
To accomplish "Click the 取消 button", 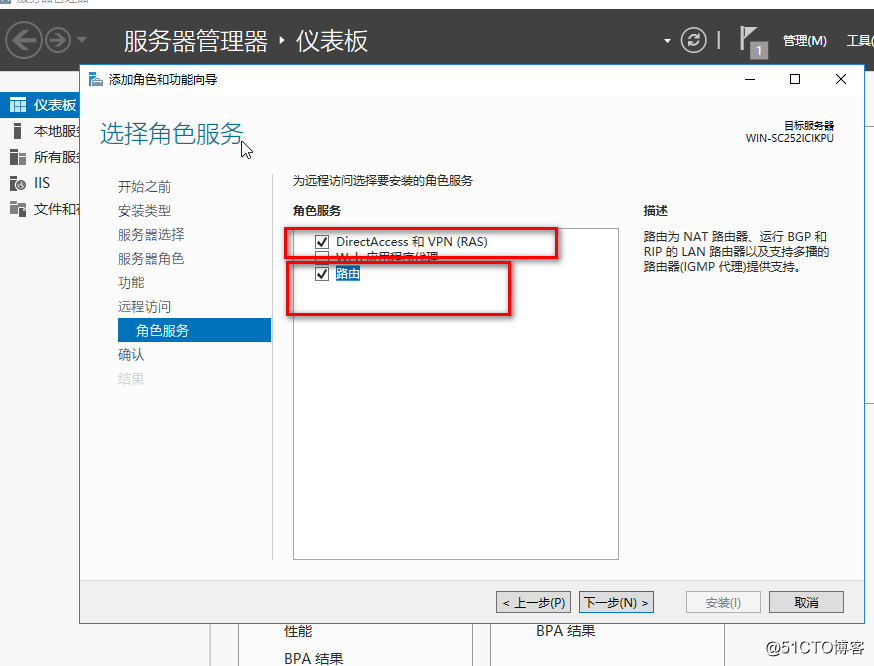I will click(806, 602).
